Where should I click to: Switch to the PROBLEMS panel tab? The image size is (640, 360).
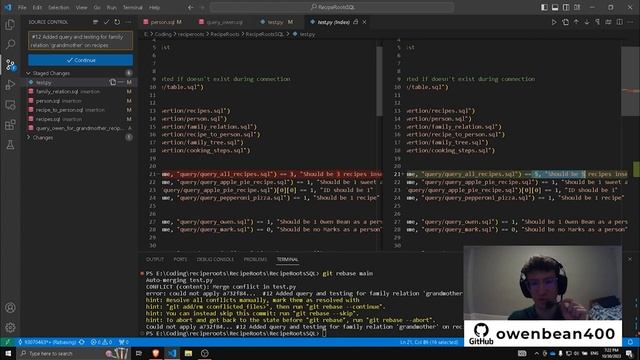point(255,260)
